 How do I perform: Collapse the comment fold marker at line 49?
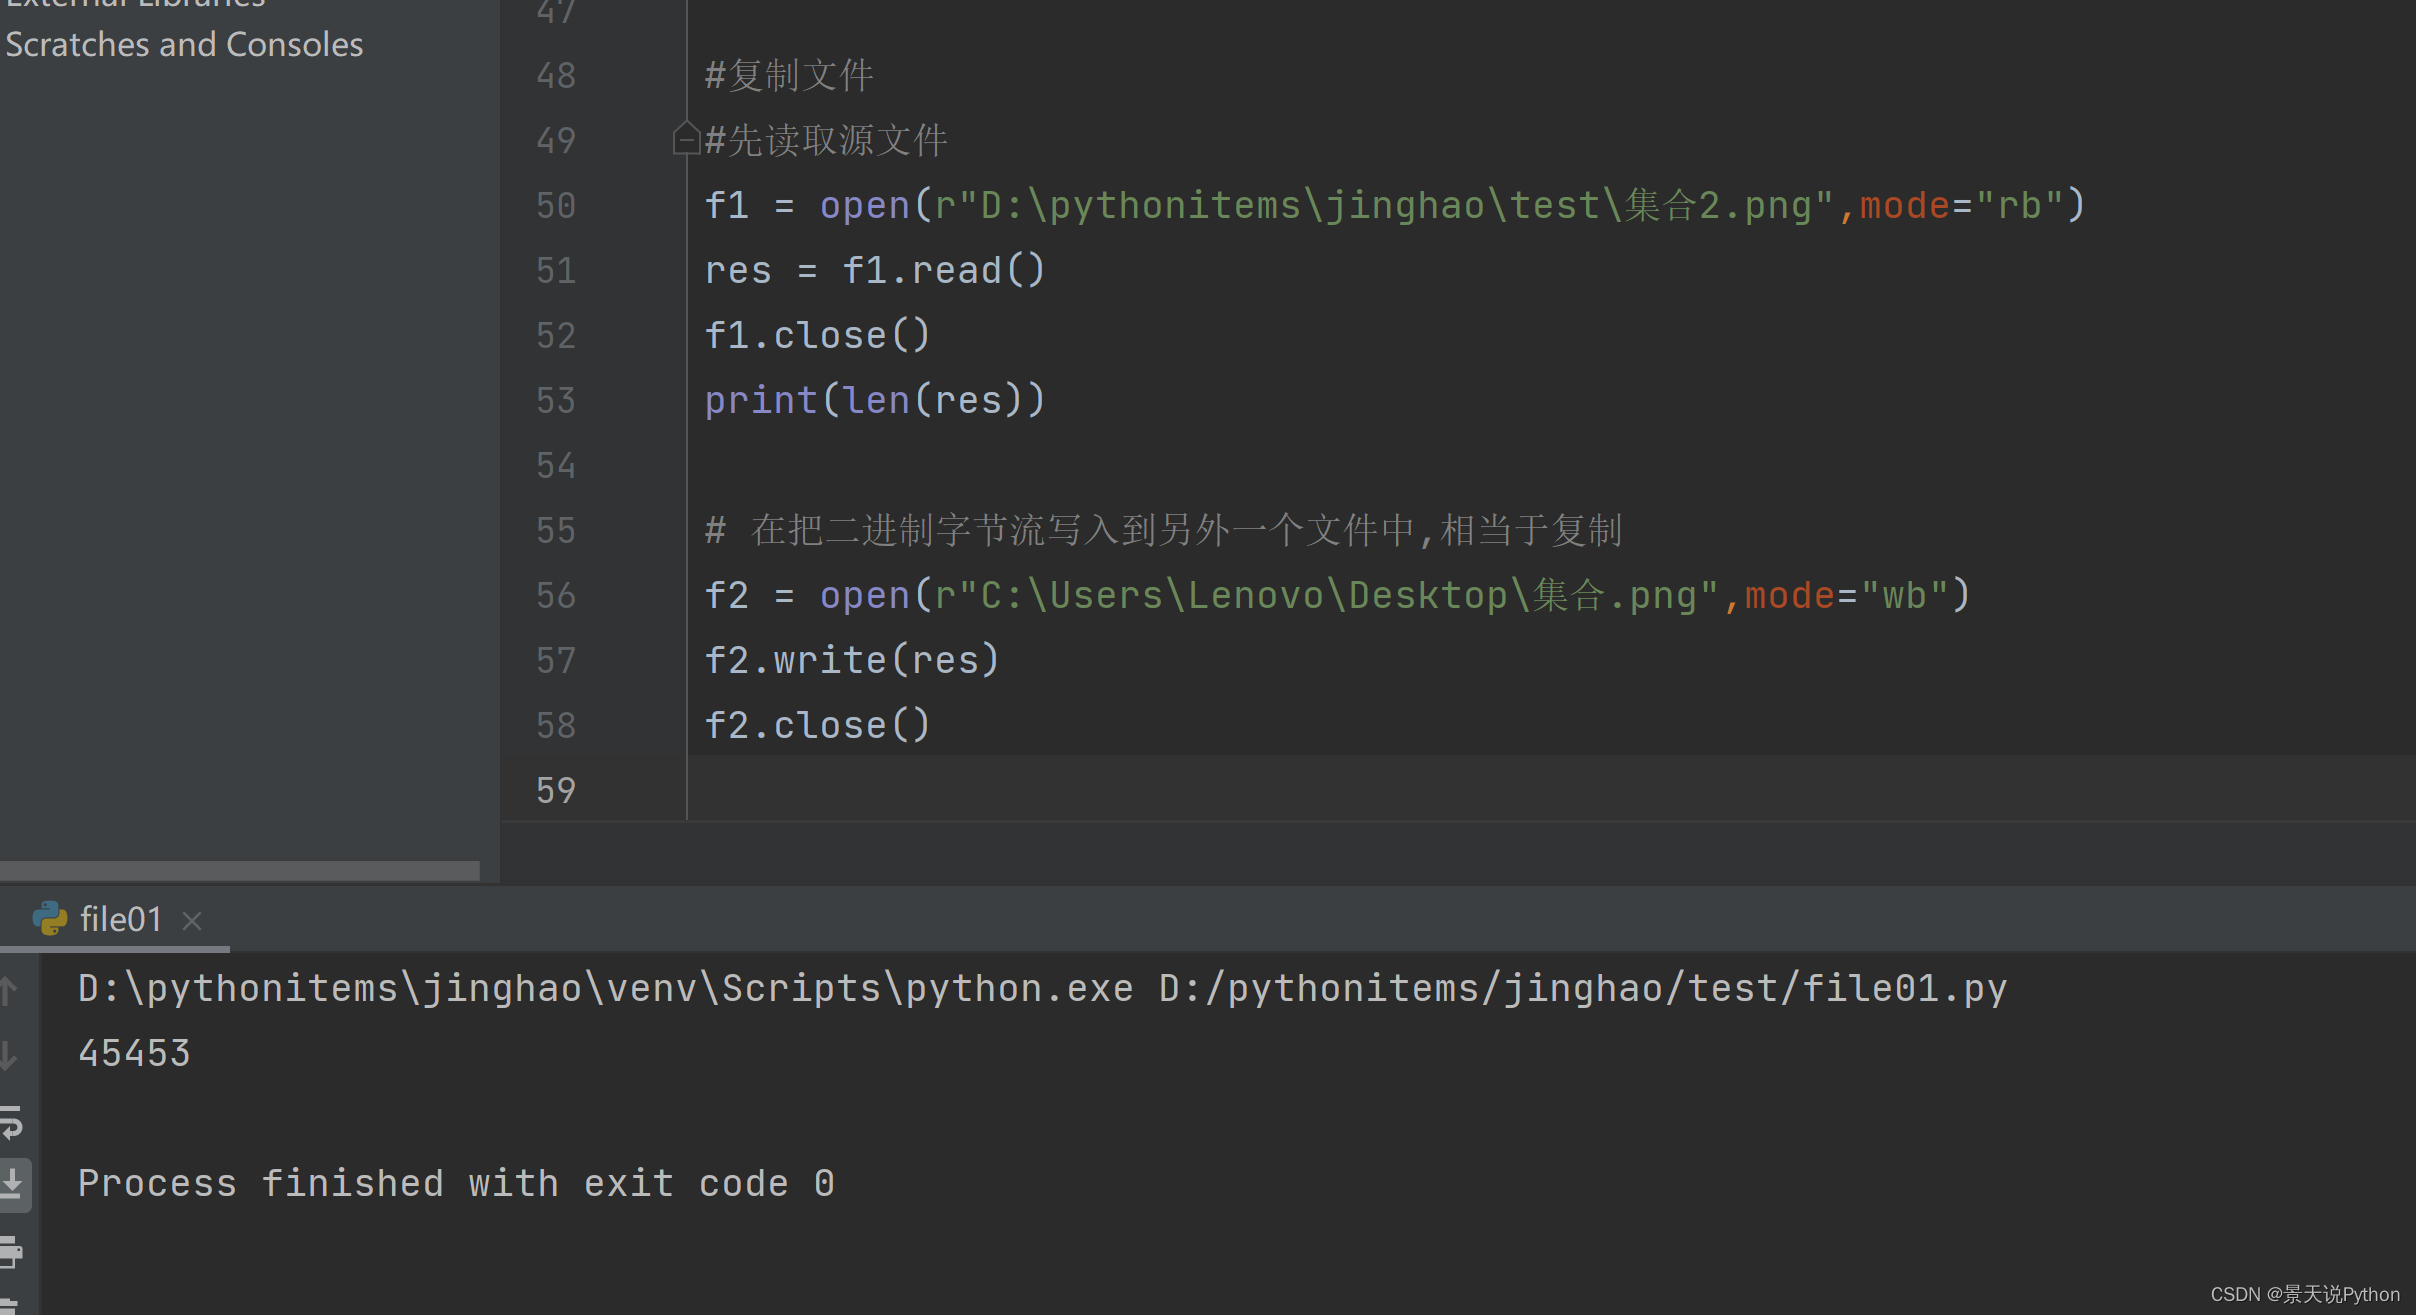(686, 138)
